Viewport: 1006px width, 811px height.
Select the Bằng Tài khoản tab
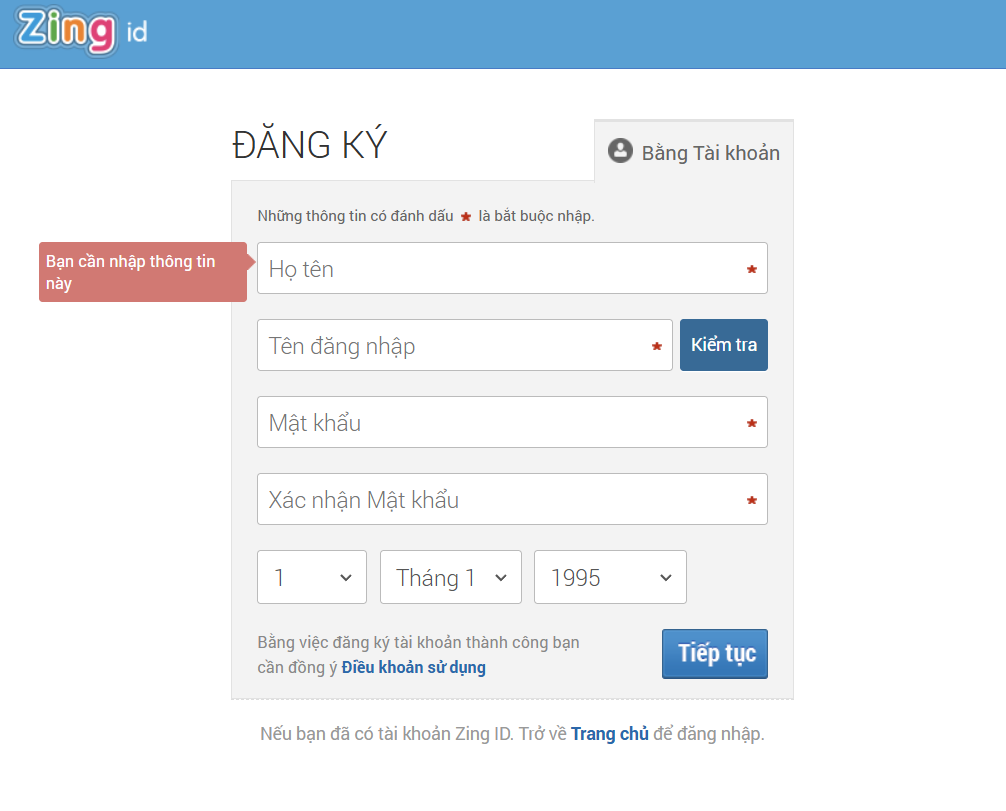tap(694, 152)
